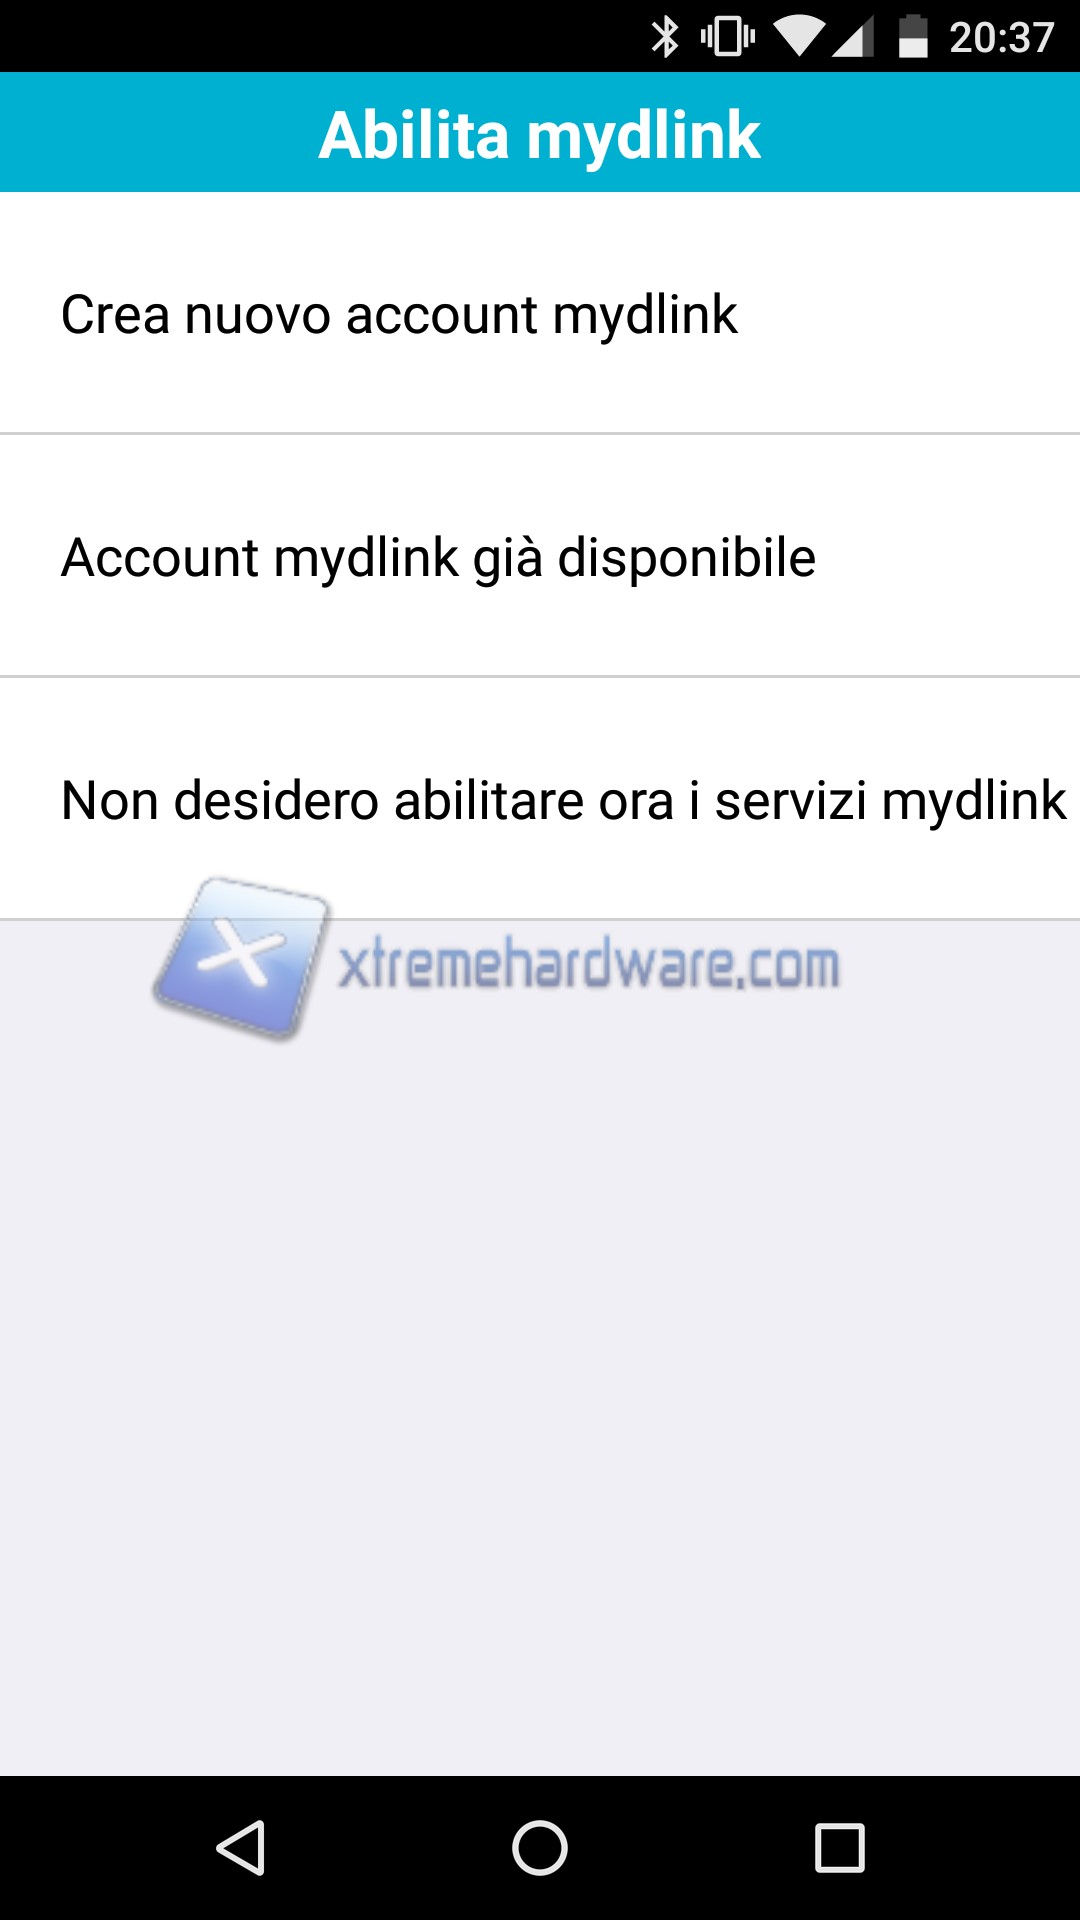Image resolution: width=1080 pixels, height=1920 pixels.
Task: Go back with the Android back triangle
Action: pyautogui.click(x=240, y=1847)
